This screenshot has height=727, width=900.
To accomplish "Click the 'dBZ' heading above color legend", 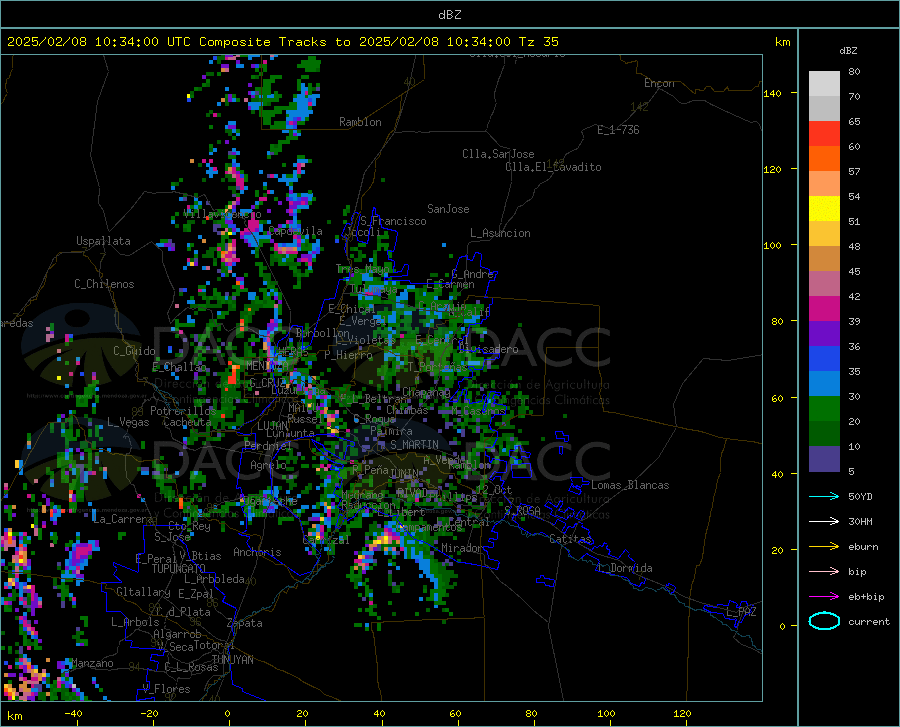I will (x=848, y=50).
